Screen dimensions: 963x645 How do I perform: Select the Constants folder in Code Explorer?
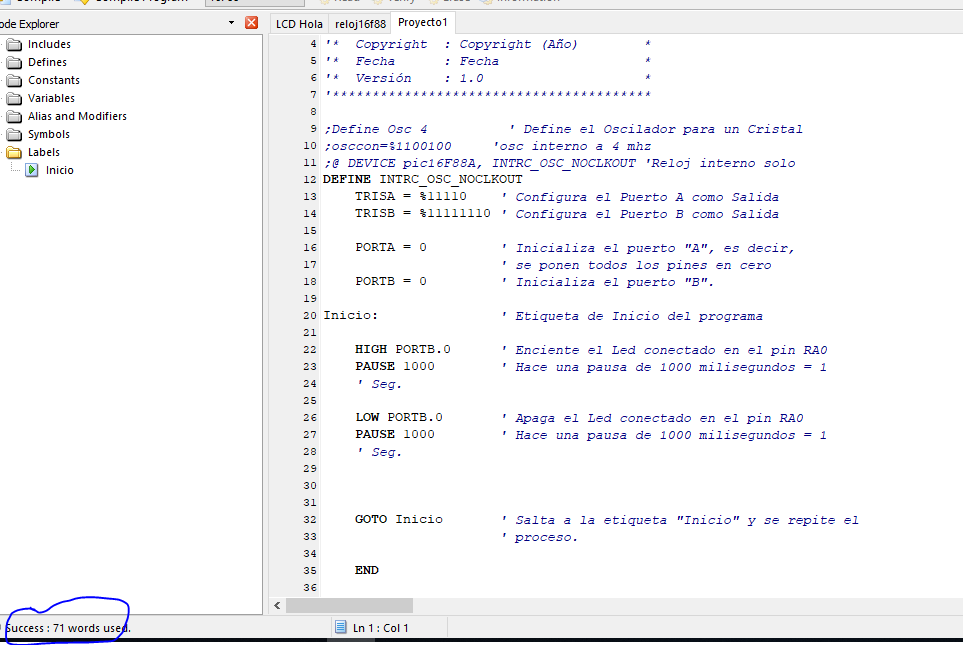53,80
